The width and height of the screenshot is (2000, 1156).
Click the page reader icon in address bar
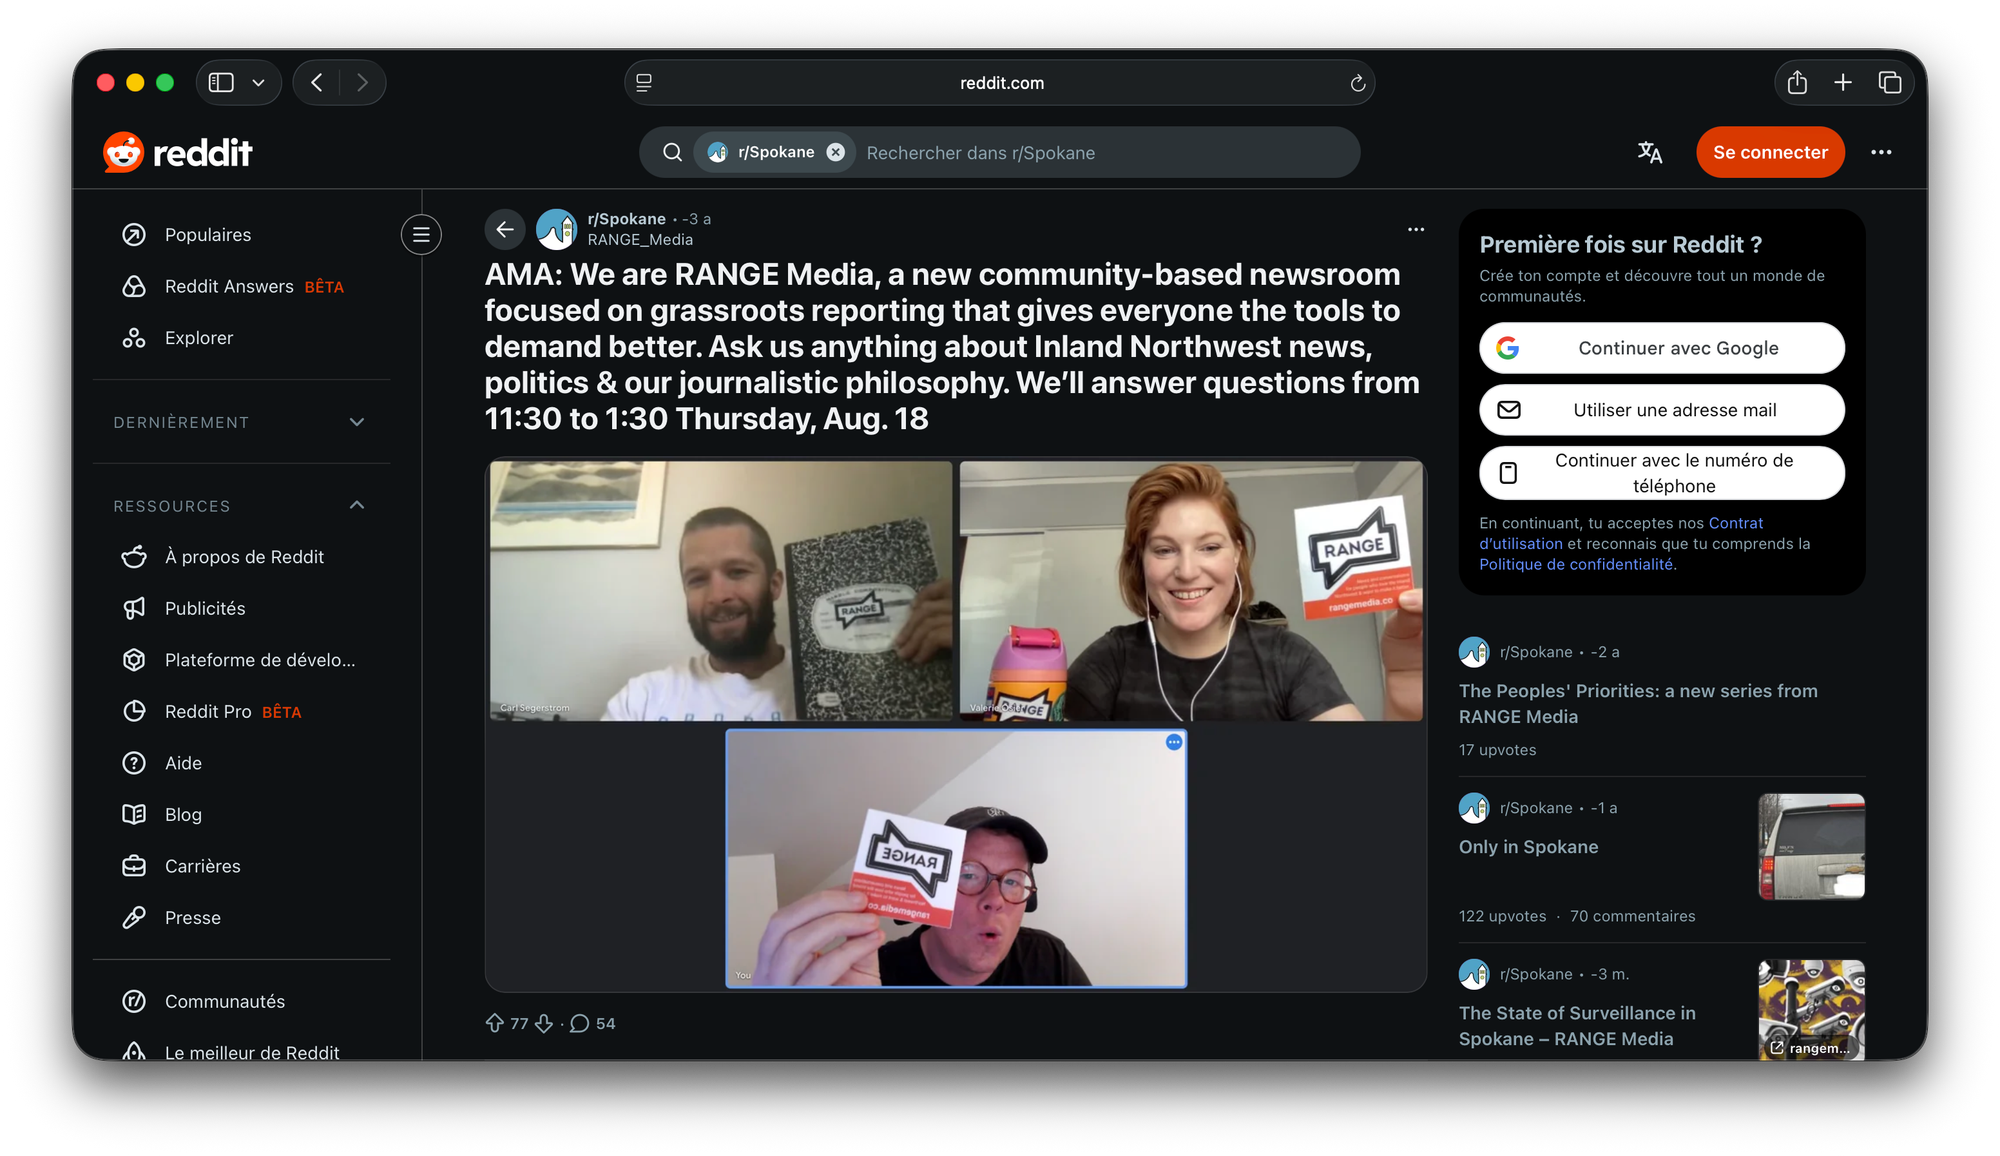pyautogui.click(x=644, y=83)
